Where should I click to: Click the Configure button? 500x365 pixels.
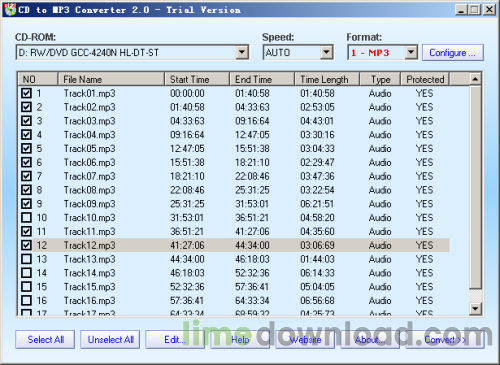pos(453,53)
